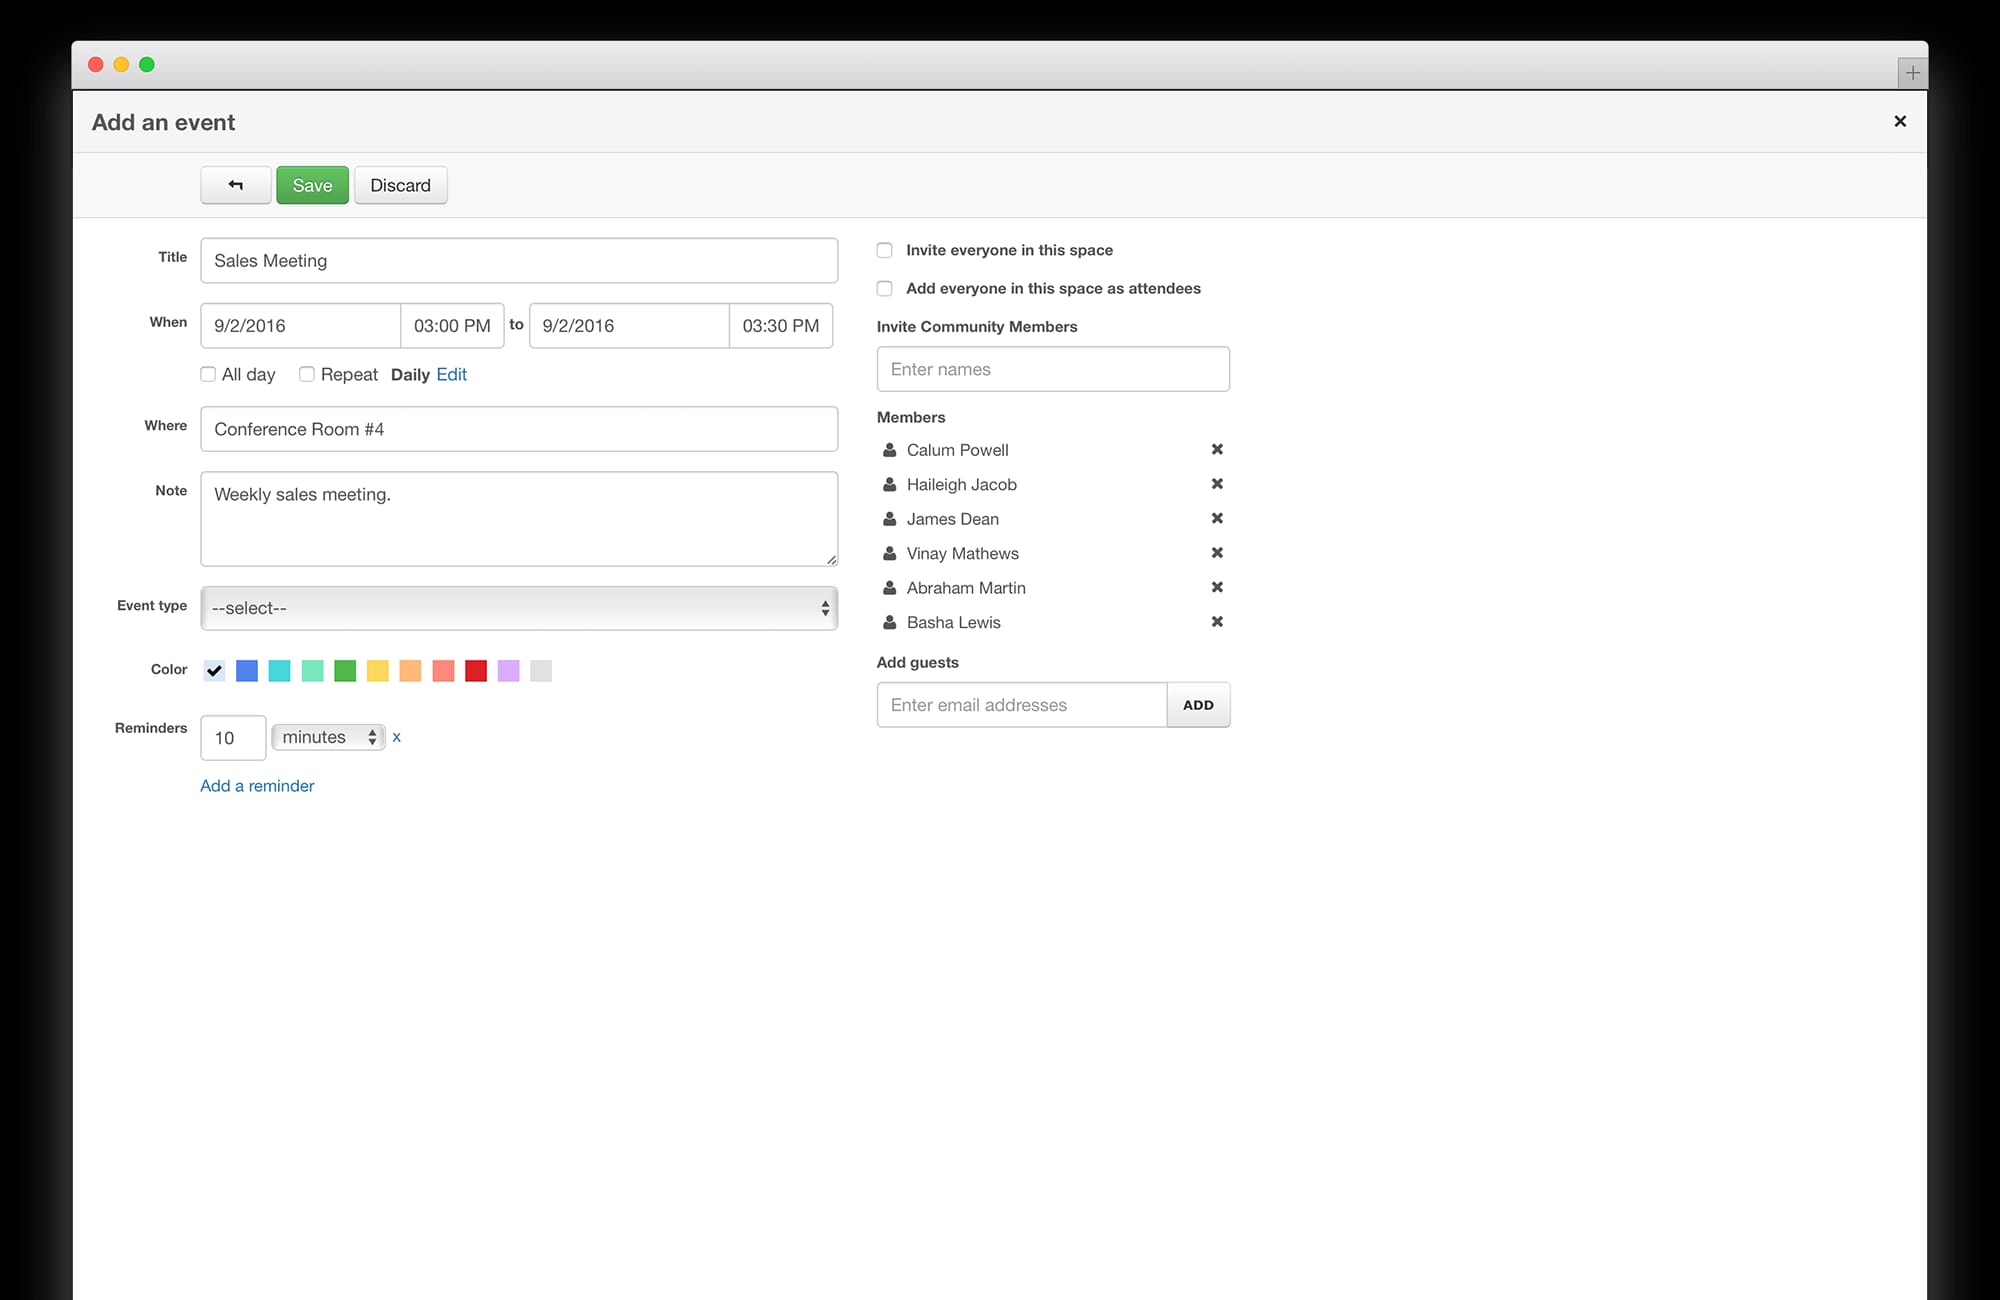Remove James Dean from the members list
This screenshot has width=2000, height=1300.
1217,518
